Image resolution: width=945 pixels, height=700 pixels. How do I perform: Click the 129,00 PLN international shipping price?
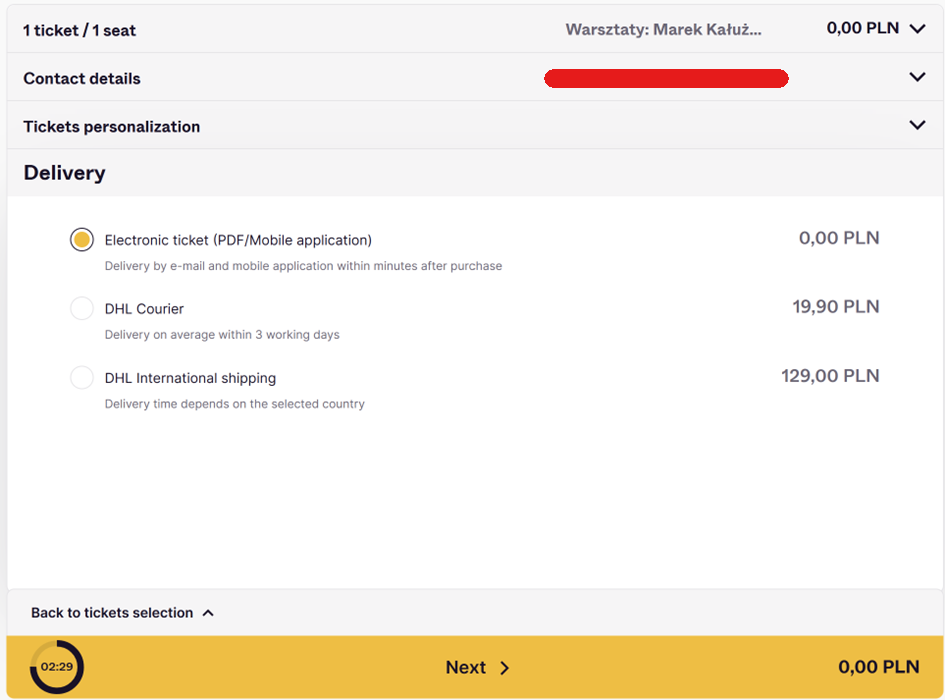point(830,376)
